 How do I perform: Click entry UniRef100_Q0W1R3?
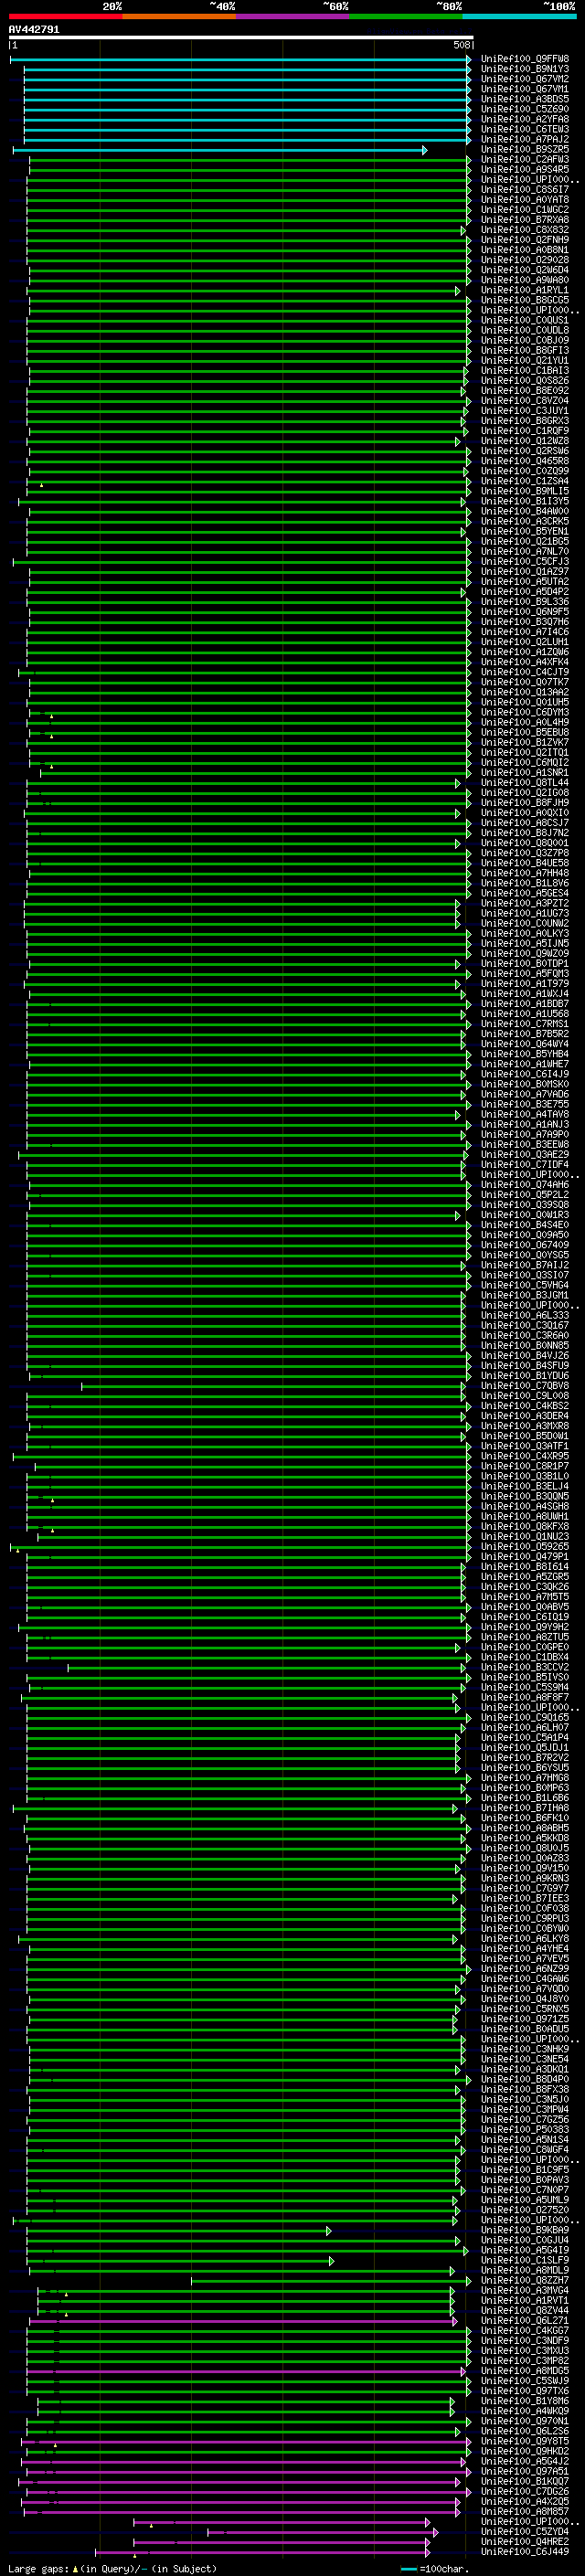click(x=525, y=1215)
